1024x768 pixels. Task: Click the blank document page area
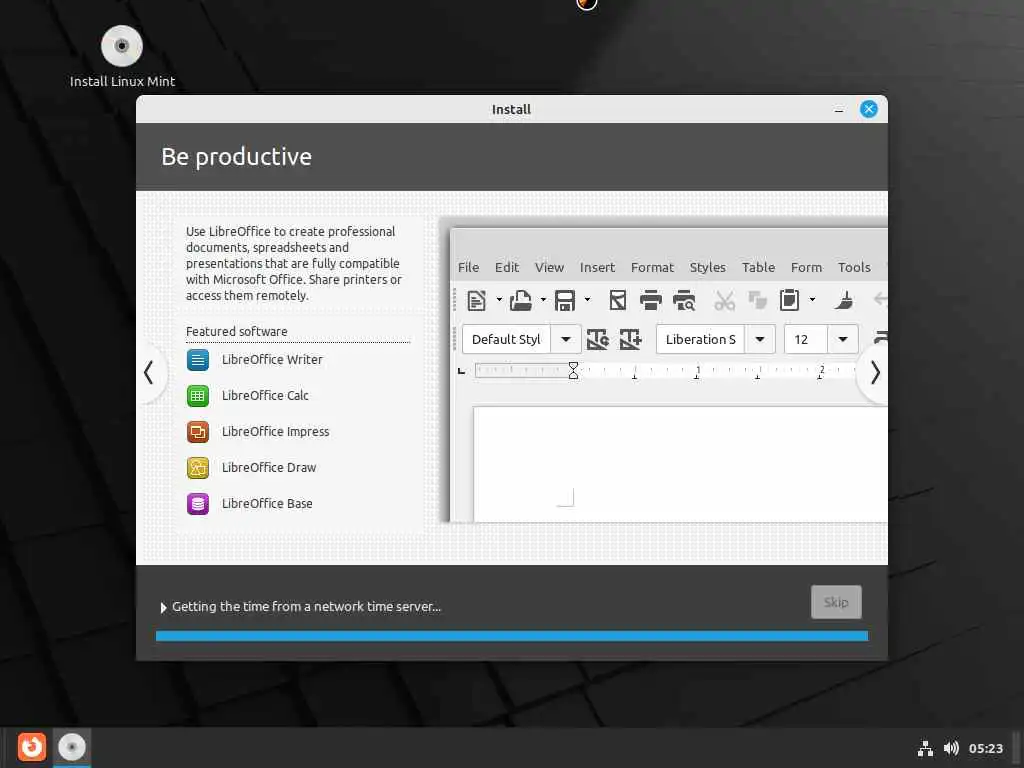(680, 464)
